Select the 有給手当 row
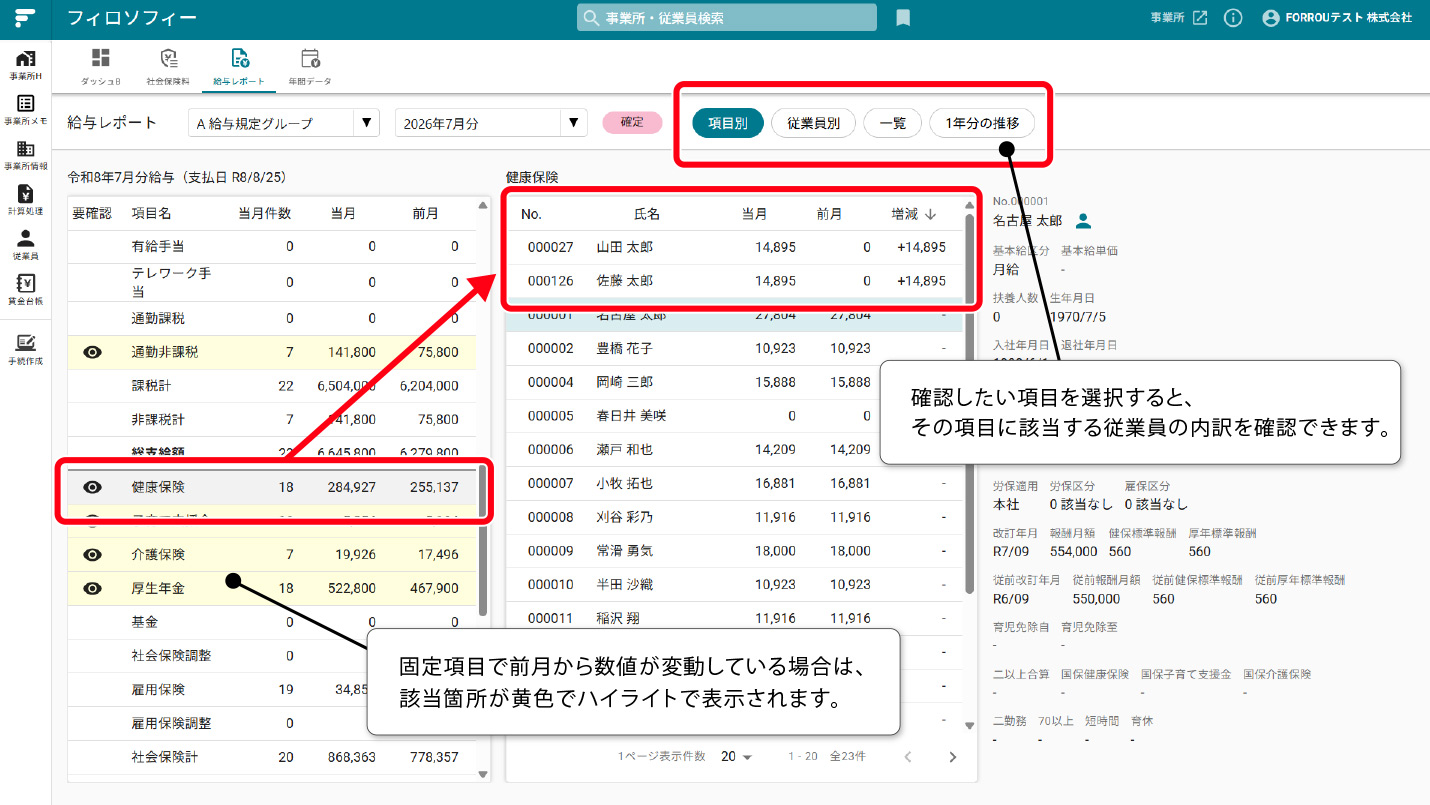Screen dimensions: 1430x805 (272, 246)
